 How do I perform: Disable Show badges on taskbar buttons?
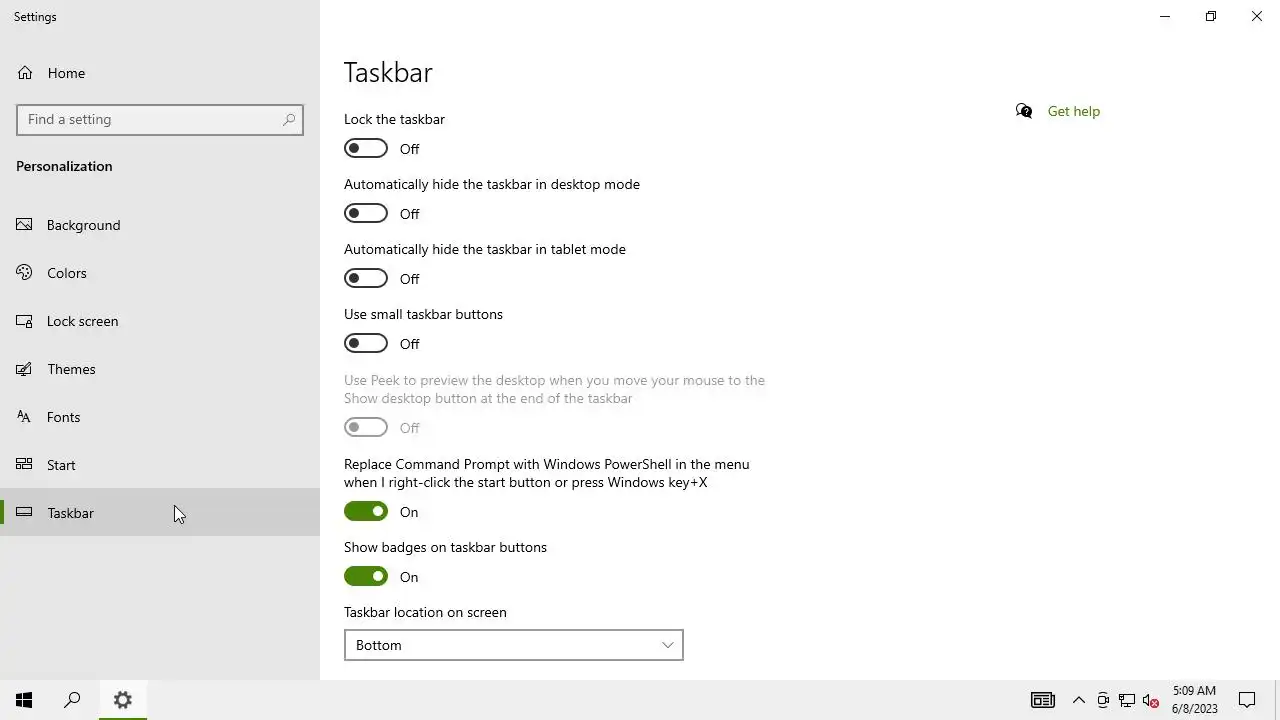coord(366,577)
